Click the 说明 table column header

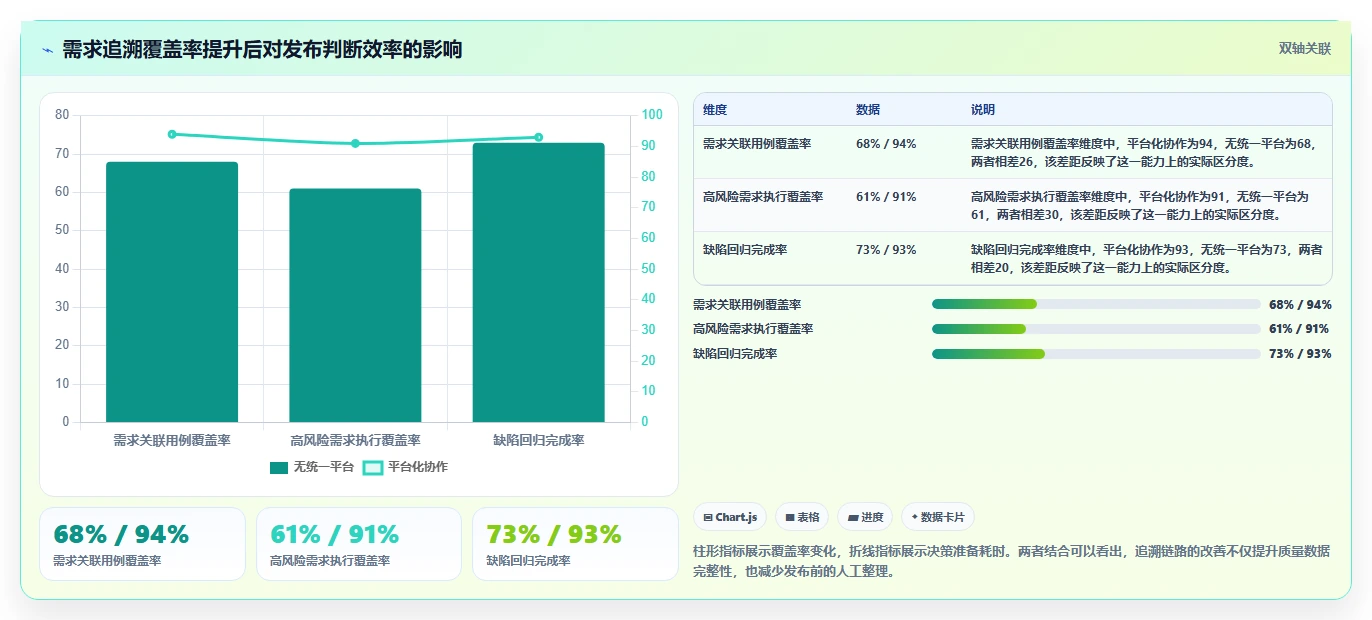pos(983,110)
